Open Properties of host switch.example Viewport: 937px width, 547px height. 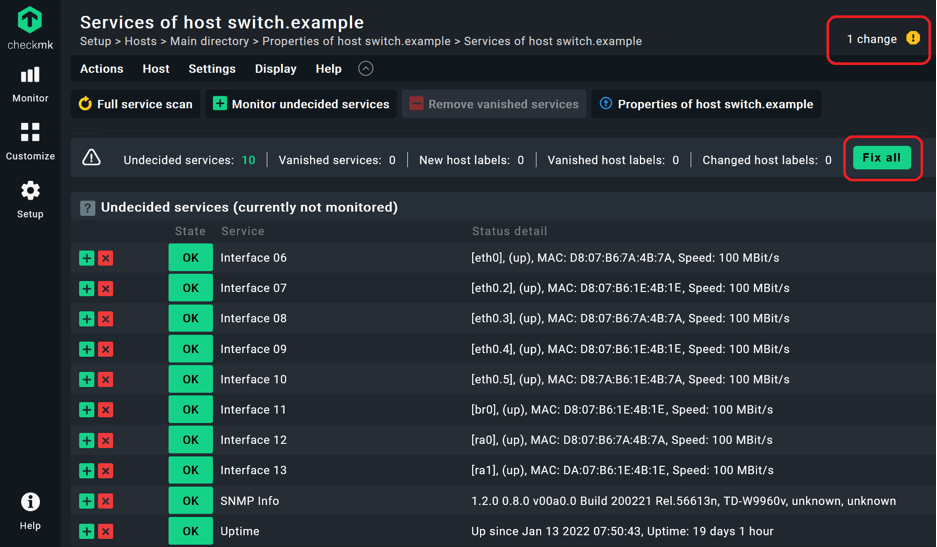coord(706,104)
